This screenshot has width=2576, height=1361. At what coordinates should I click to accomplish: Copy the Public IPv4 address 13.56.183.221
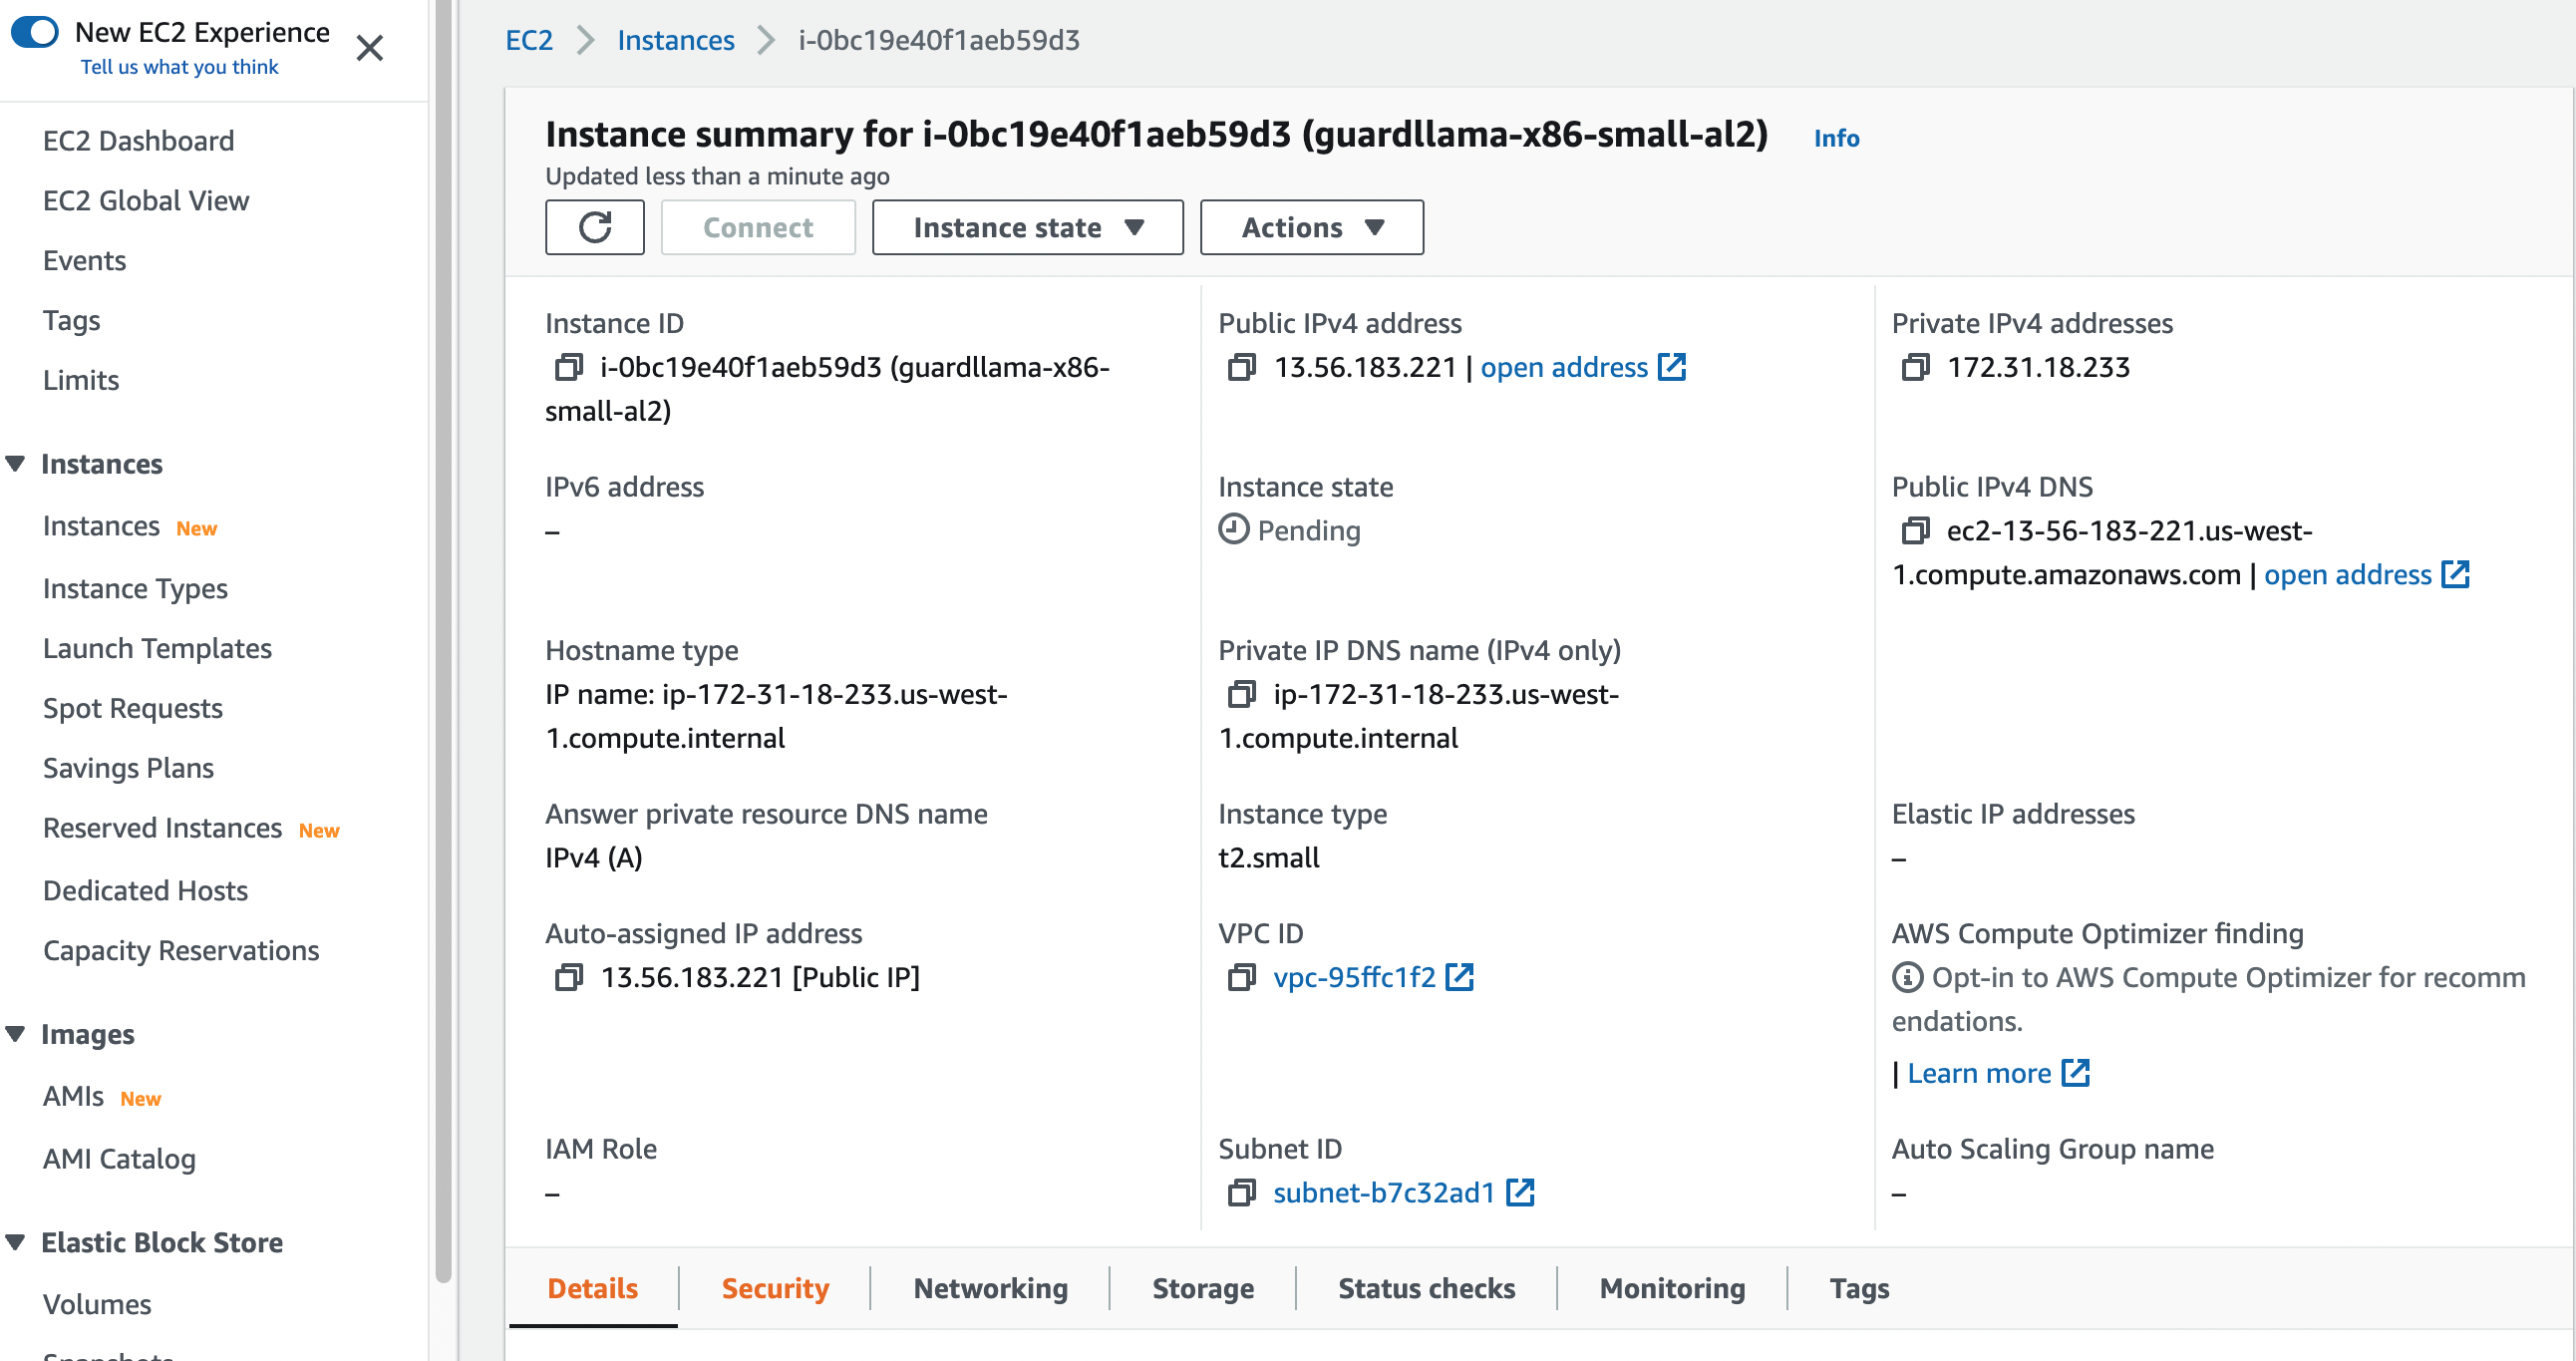tap(1241, 367)
